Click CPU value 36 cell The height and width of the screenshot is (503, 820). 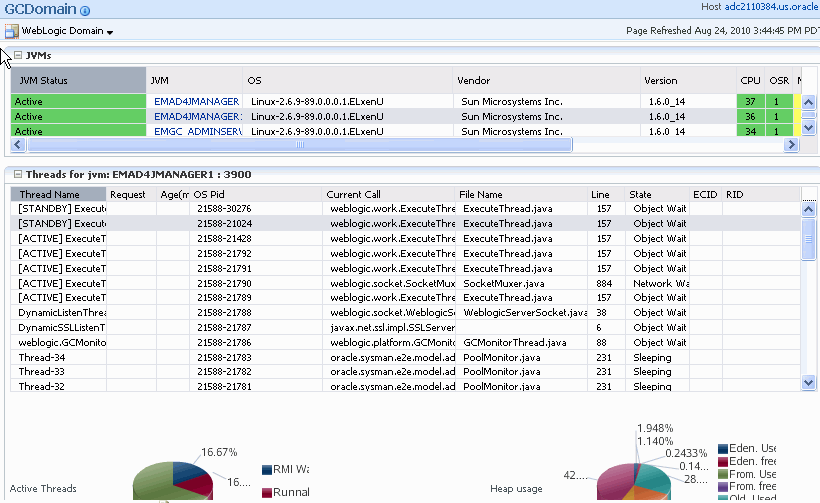(750, 117)
